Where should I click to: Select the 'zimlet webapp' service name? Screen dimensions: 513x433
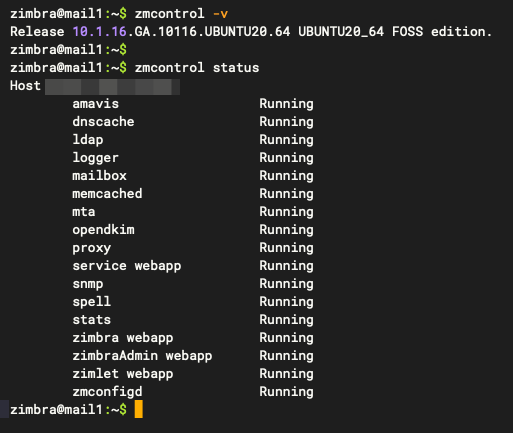123,374
